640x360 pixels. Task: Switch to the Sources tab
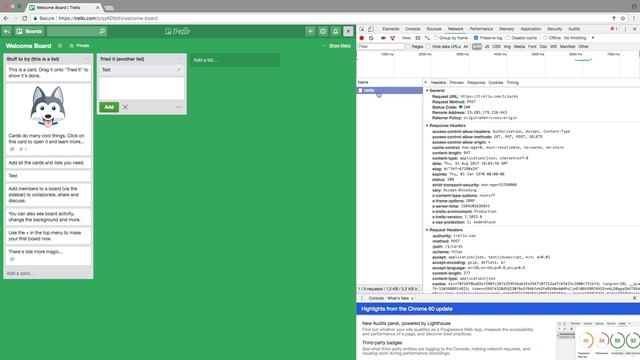(434, 29)
